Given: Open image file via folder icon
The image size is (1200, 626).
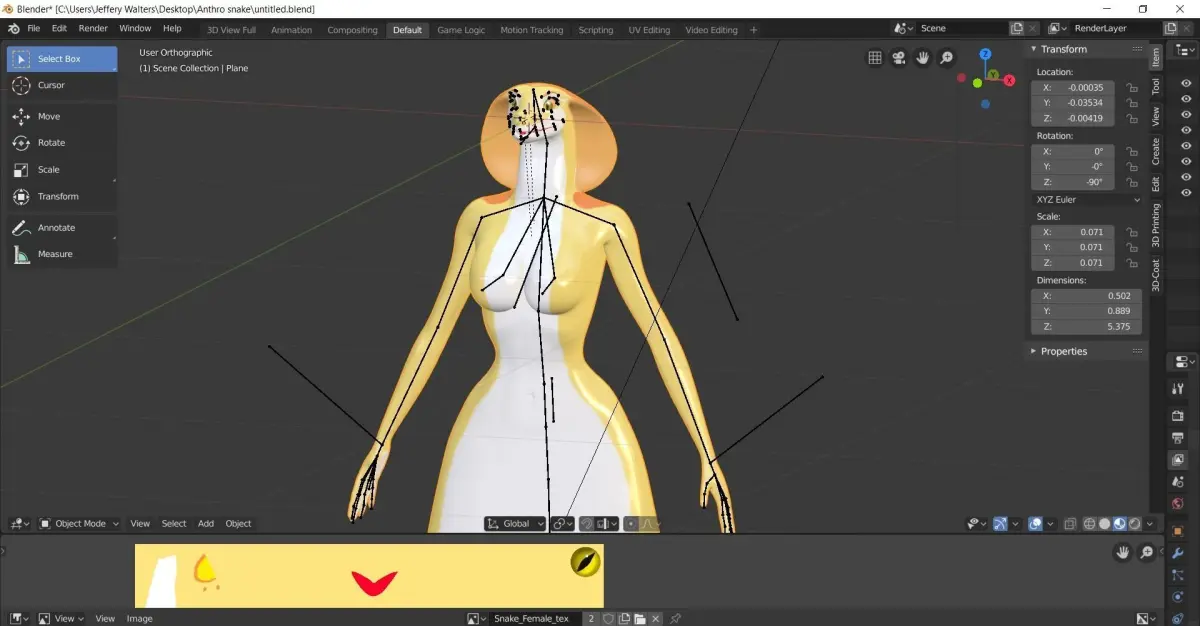Looking at the screenshot, I should tap(640, 619).
